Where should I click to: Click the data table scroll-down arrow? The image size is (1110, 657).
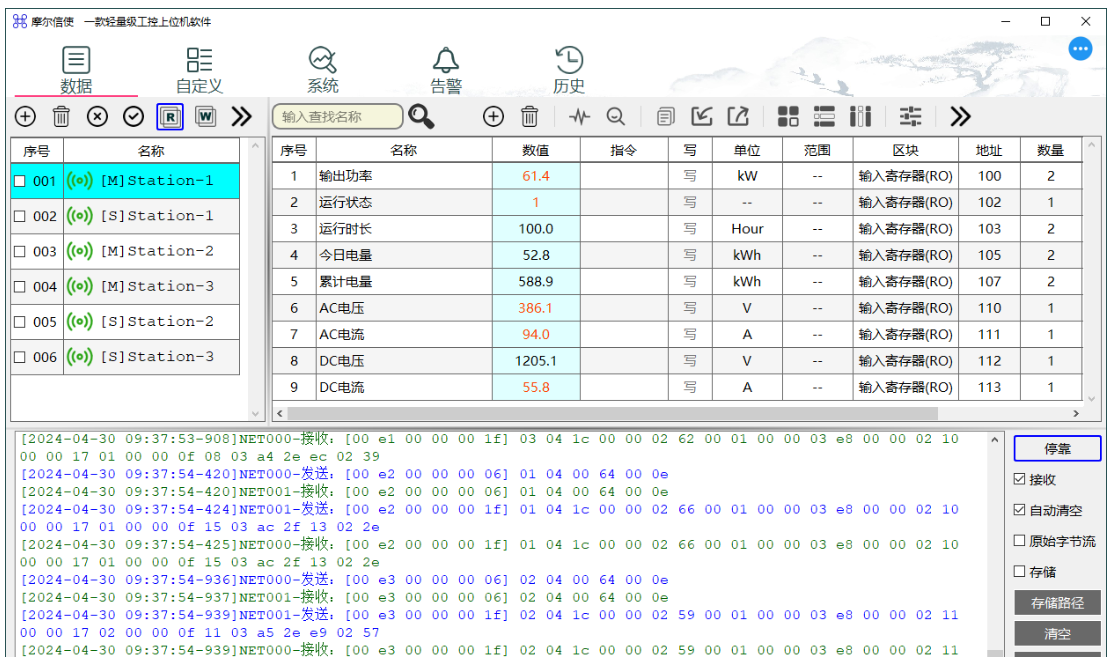(x=1092, y=399)
